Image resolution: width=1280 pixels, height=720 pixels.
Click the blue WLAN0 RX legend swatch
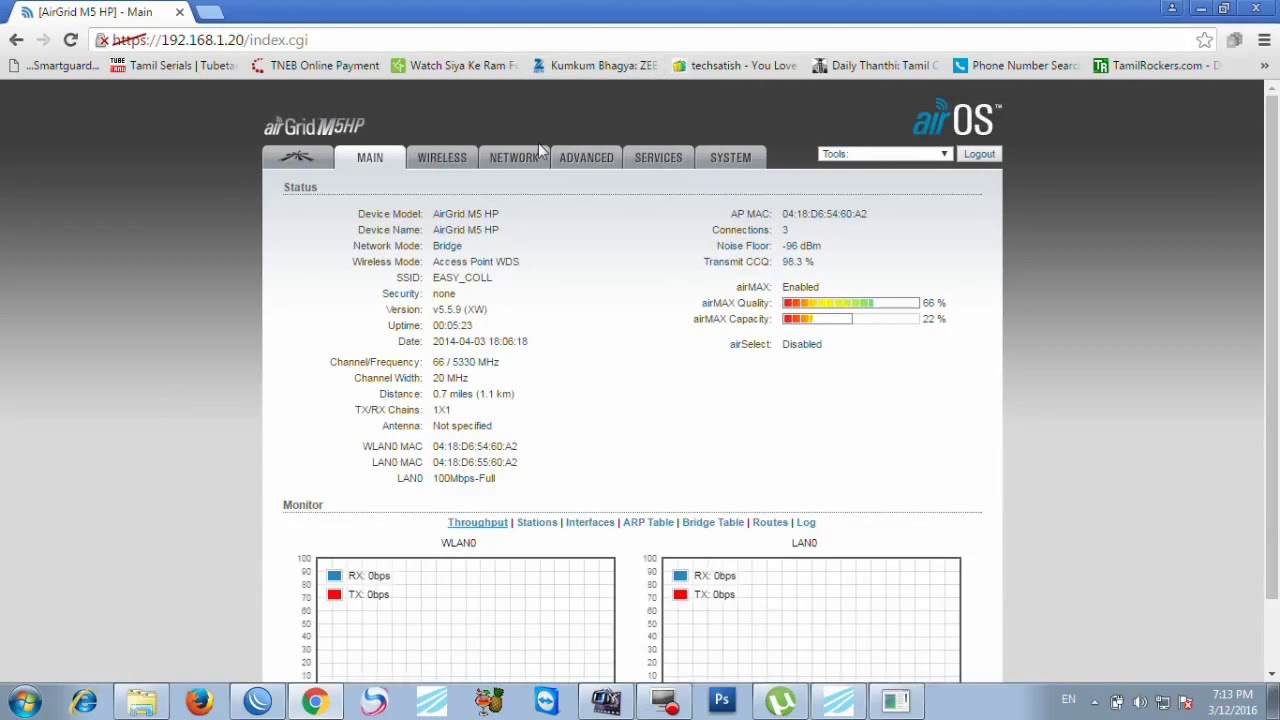334,576
